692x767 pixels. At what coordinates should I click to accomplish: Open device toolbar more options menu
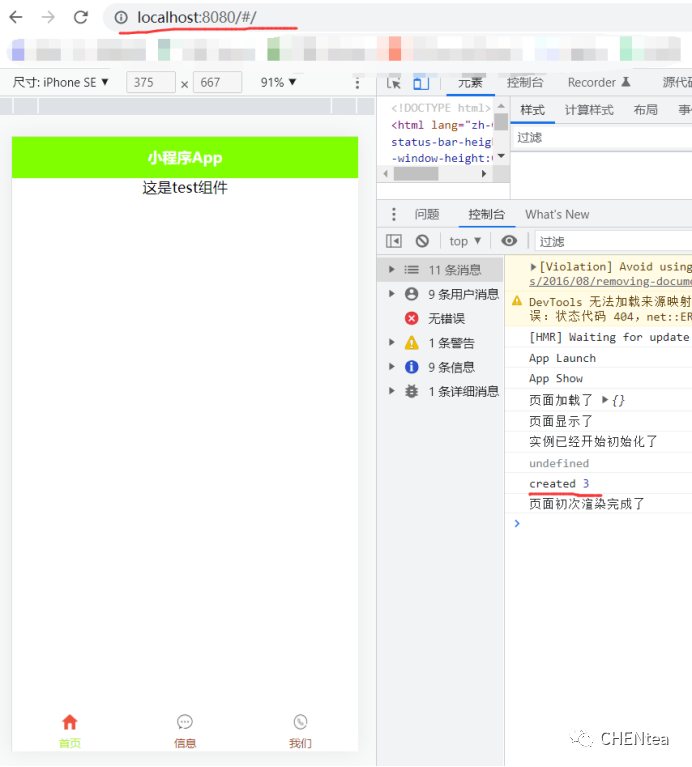coord(357,83)
